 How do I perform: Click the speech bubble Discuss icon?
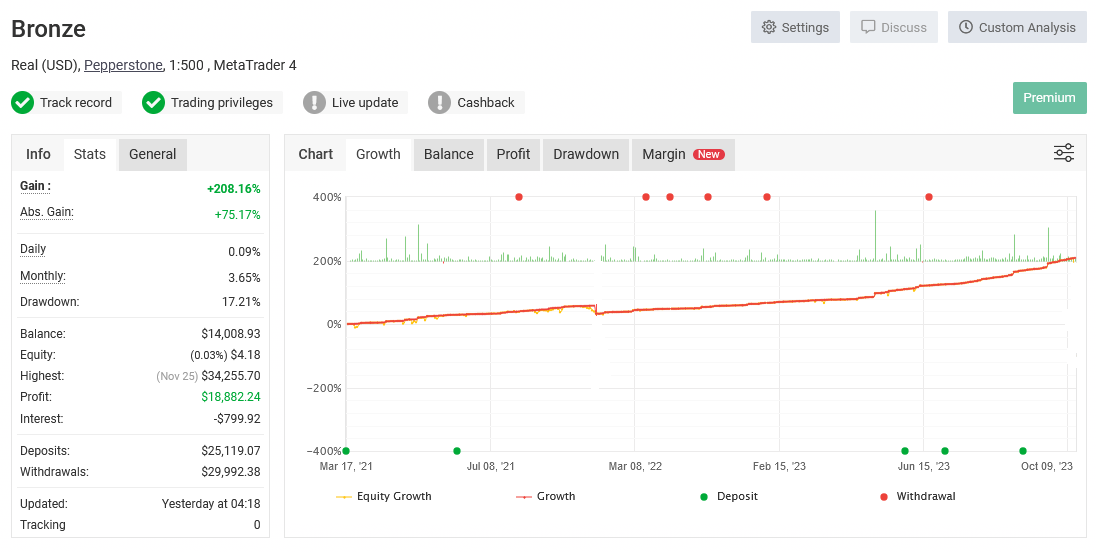pyautogui.click(x=868, y=28)
